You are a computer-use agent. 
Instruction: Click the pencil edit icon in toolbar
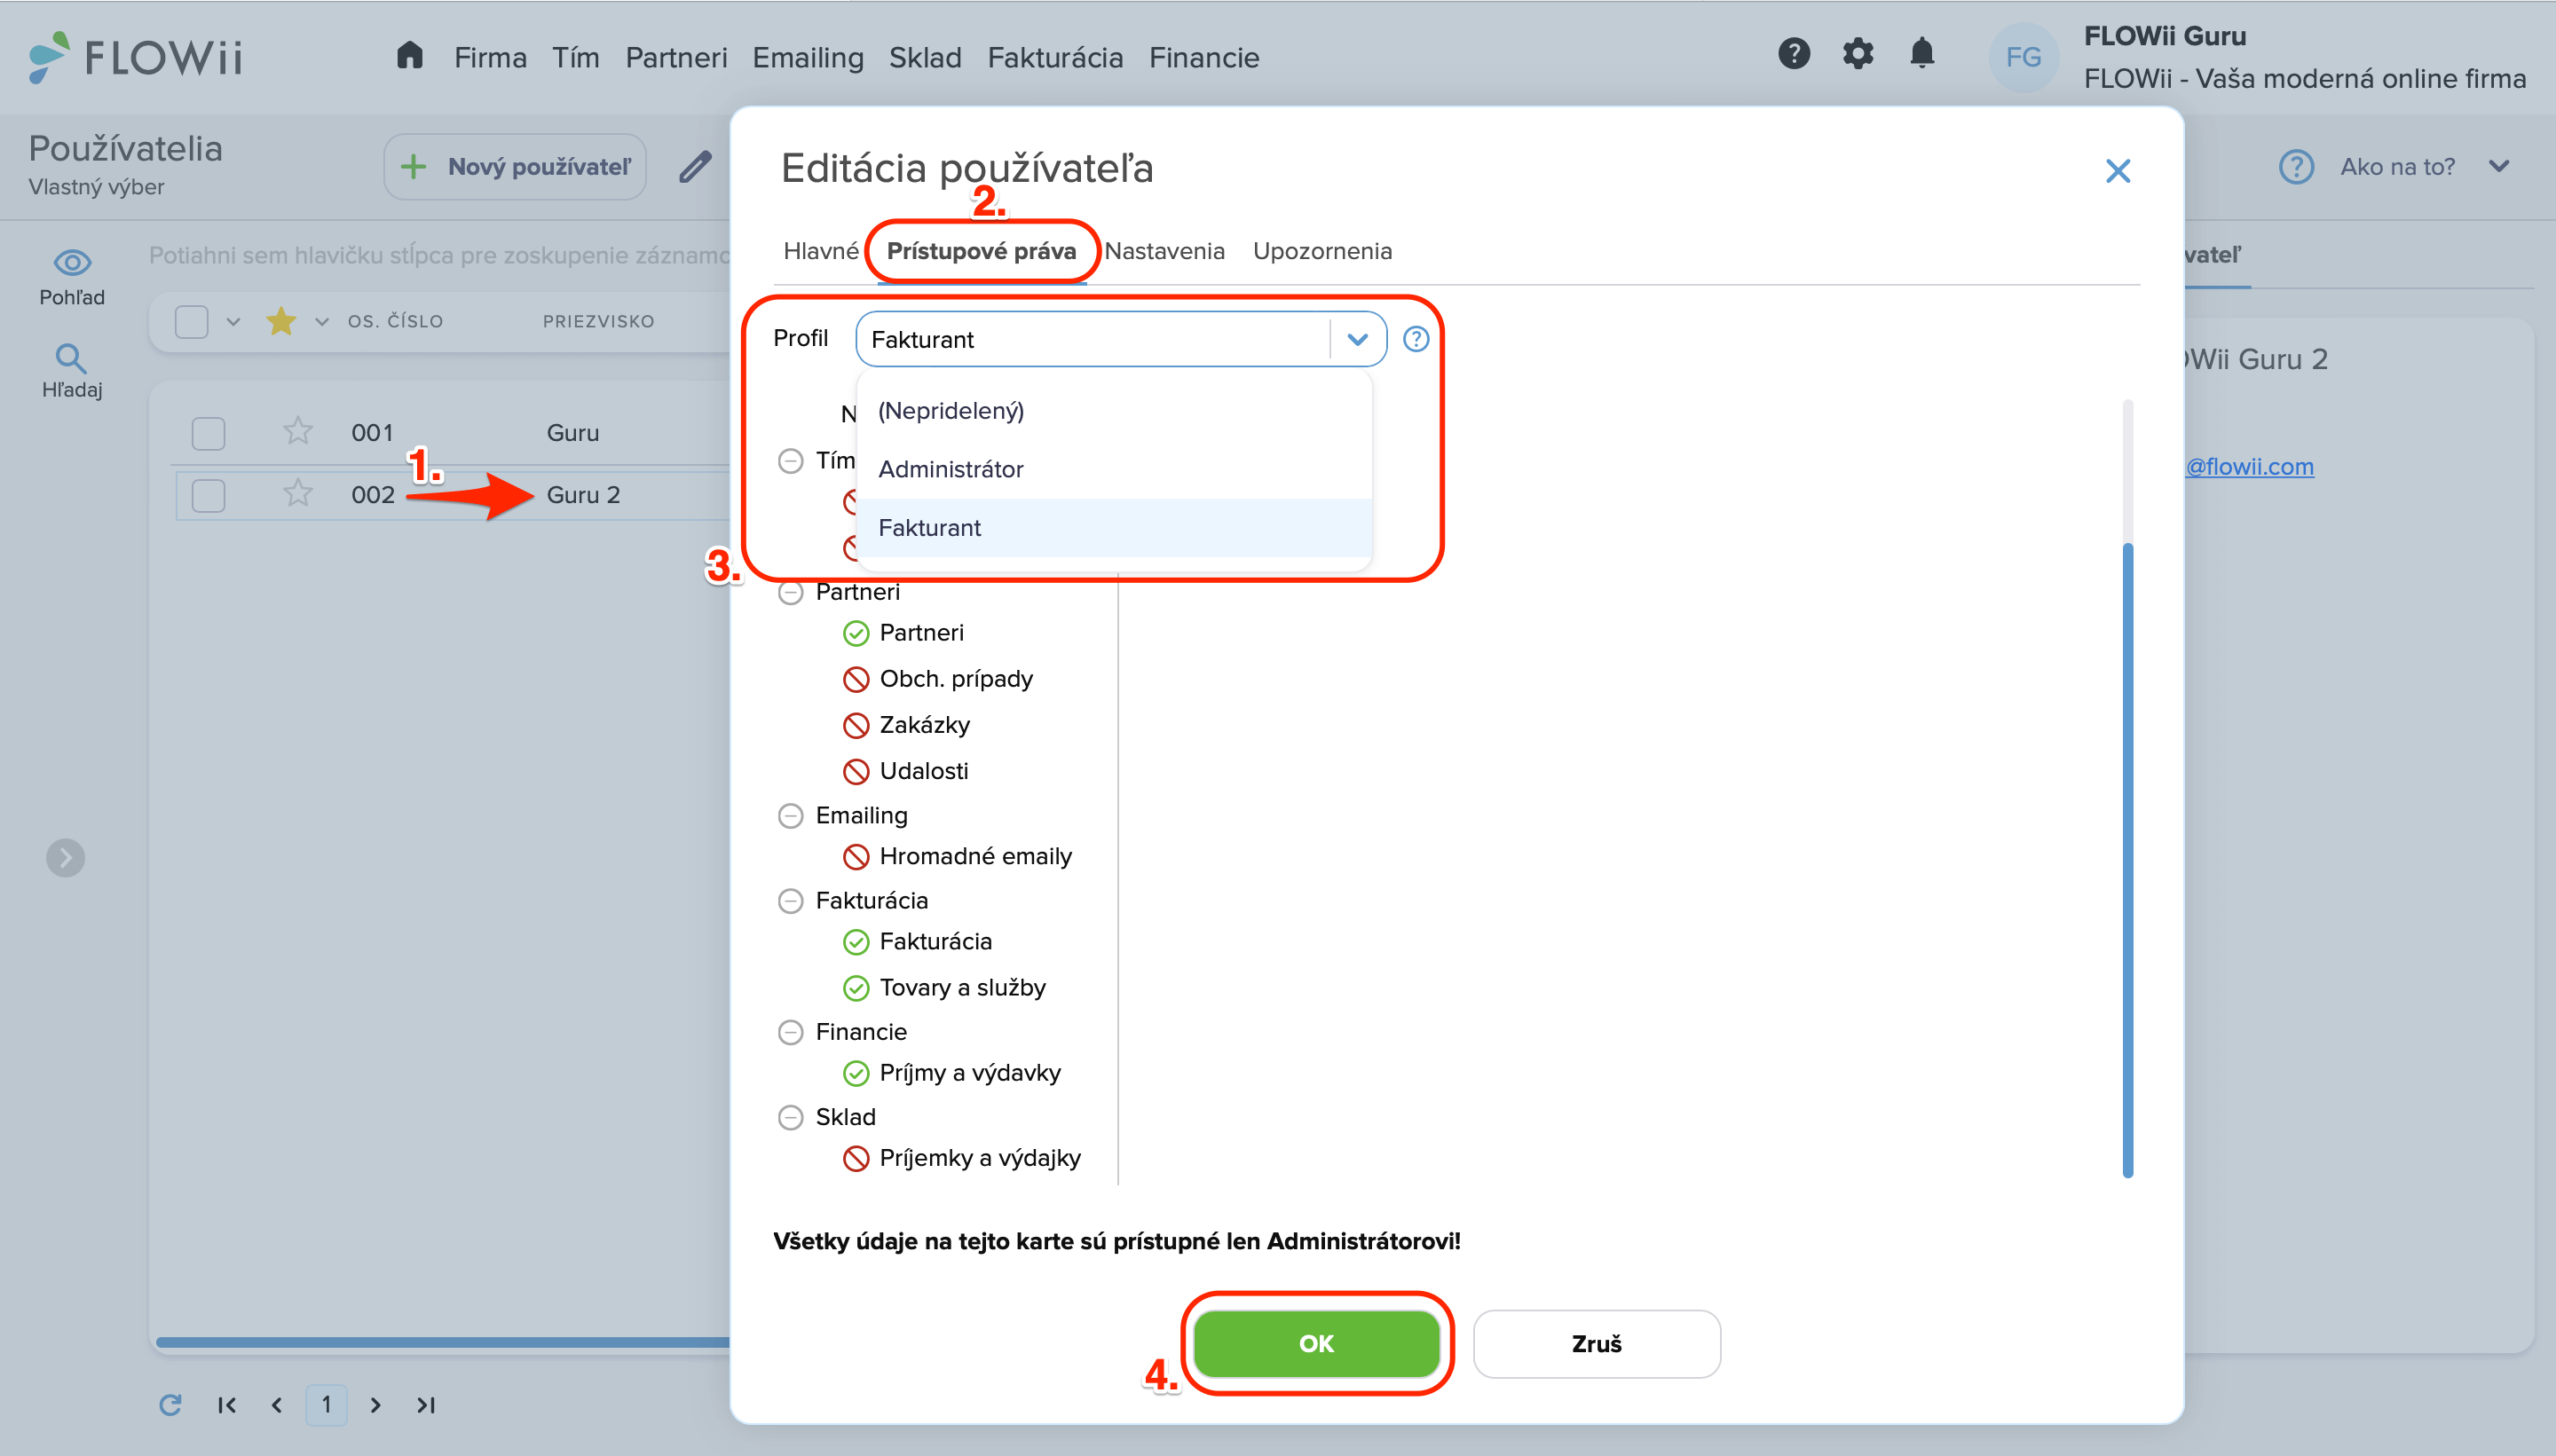[x=696, y=166]
